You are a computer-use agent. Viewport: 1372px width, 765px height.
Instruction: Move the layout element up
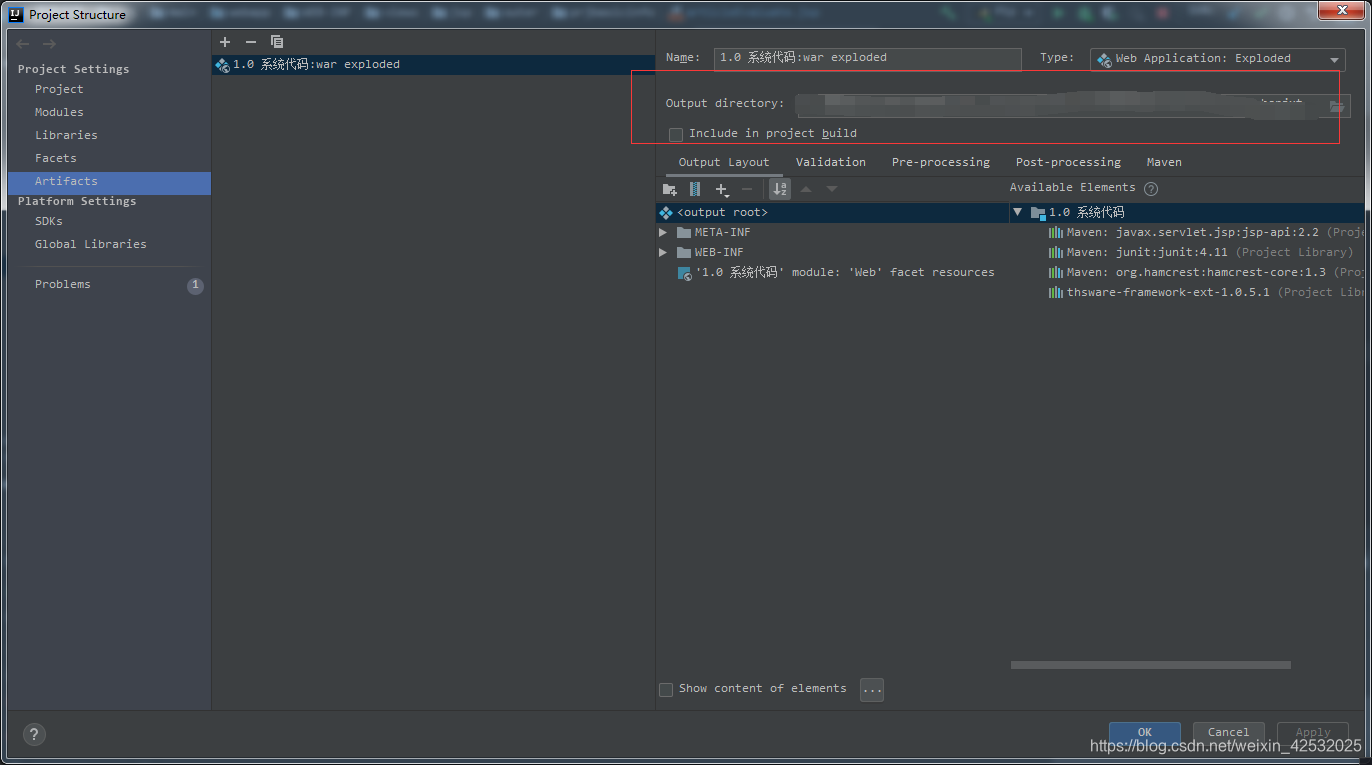click(x=806, y=189)
